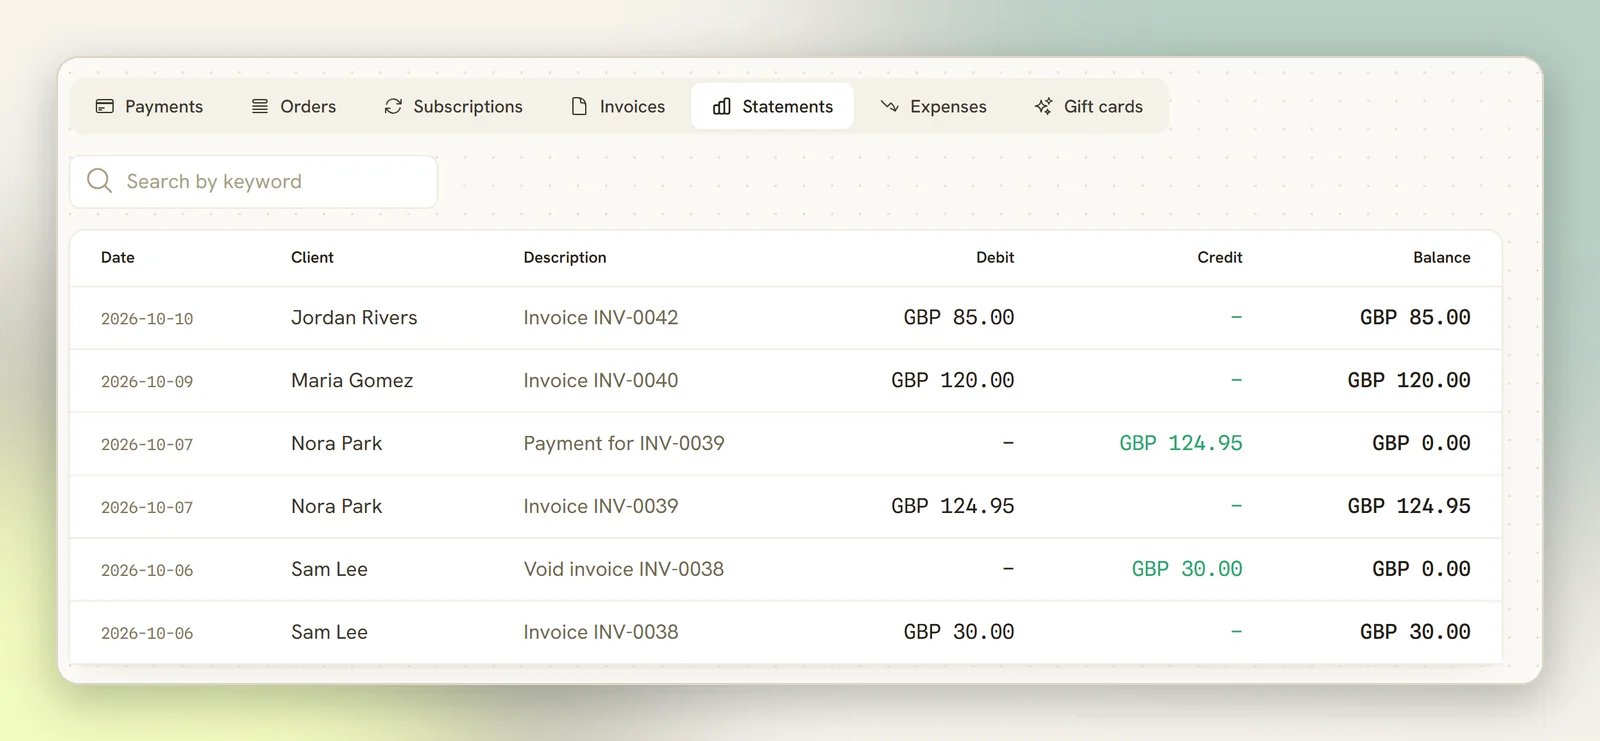Open the Gift cards tab
This screenshot has width=1600, height=741.
click(x=1089, y=106)
